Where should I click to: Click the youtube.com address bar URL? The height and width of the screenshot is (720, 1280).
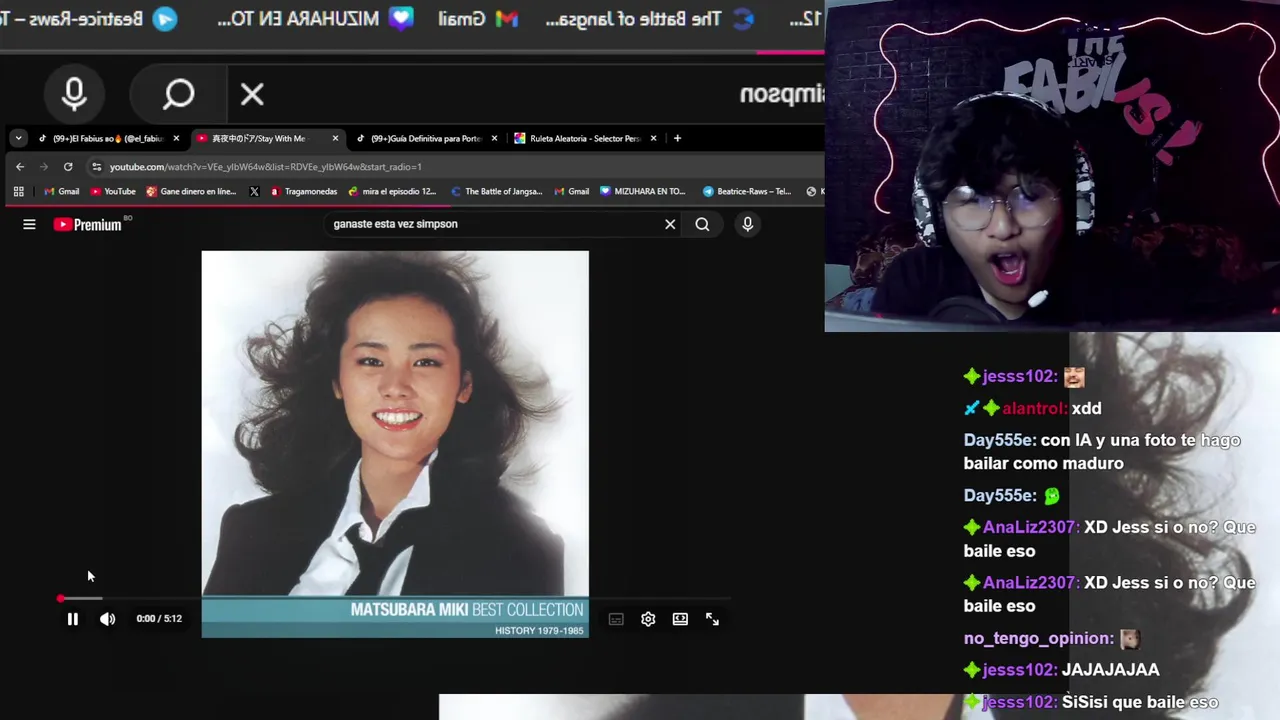pos(265,167)
